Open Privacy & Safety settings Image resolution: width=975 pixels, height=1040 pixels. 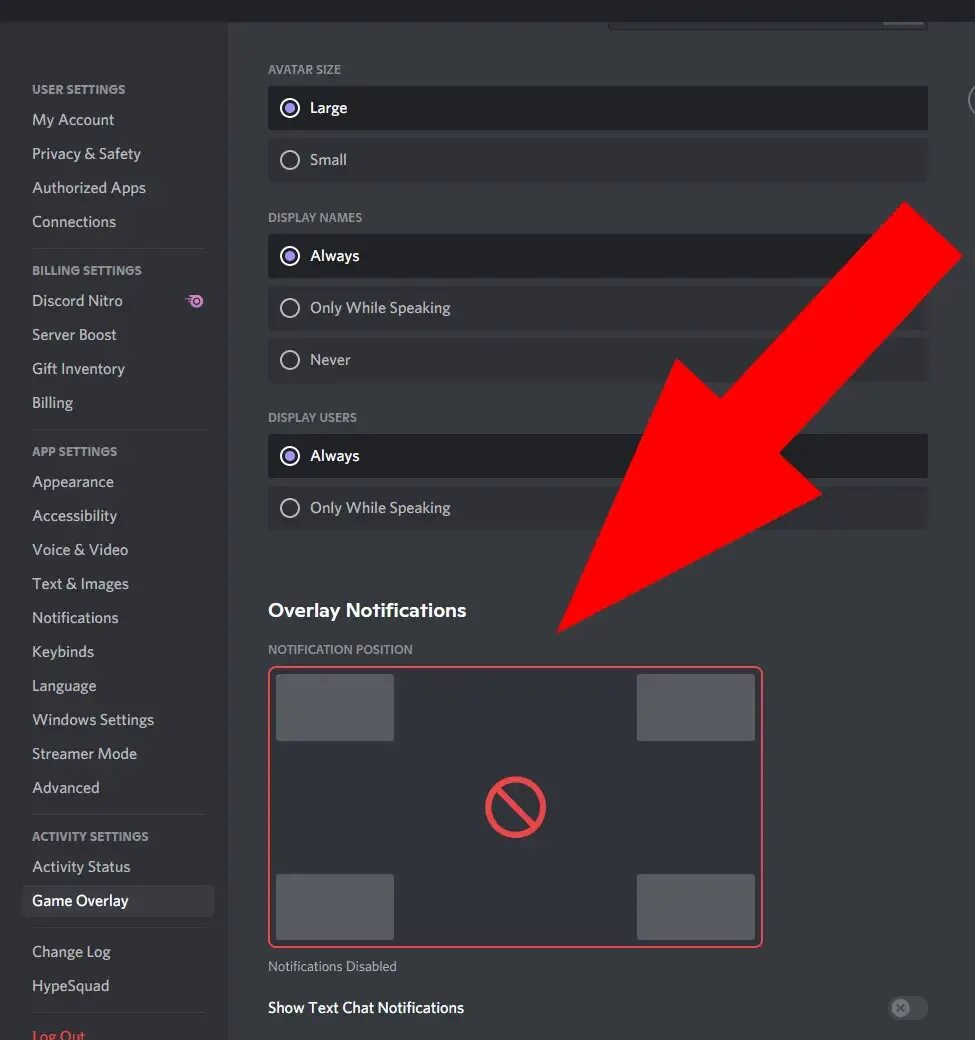[x=86, y=154]
